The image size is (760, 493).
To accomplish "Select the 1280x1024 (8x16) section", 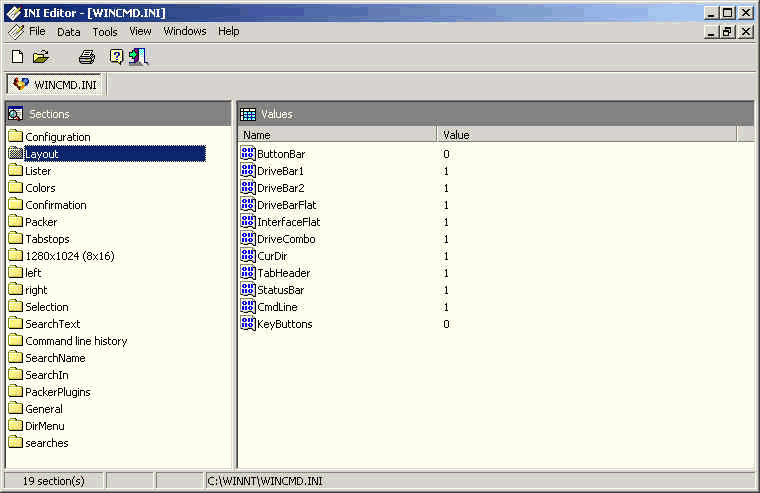I will coord(70,256).
